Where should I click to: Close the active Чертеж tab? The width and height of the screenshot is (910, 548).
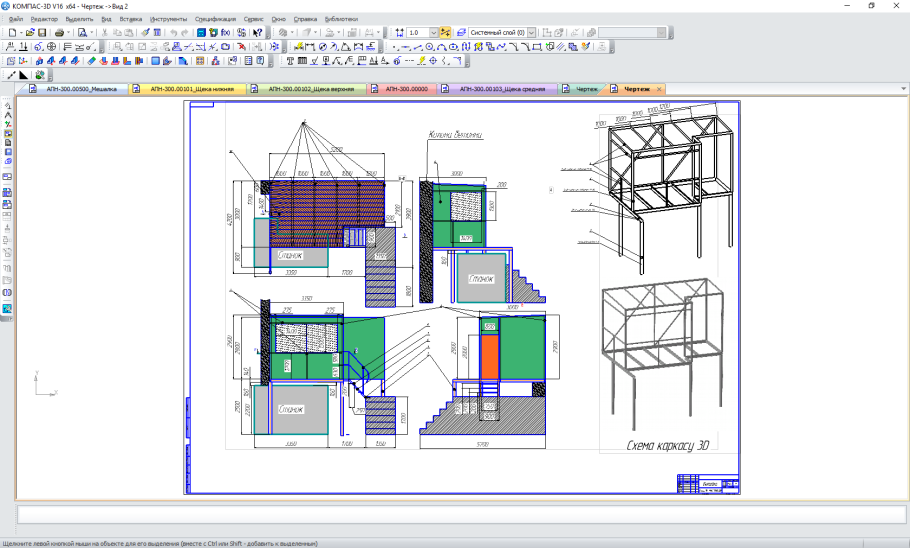[659, 89]
